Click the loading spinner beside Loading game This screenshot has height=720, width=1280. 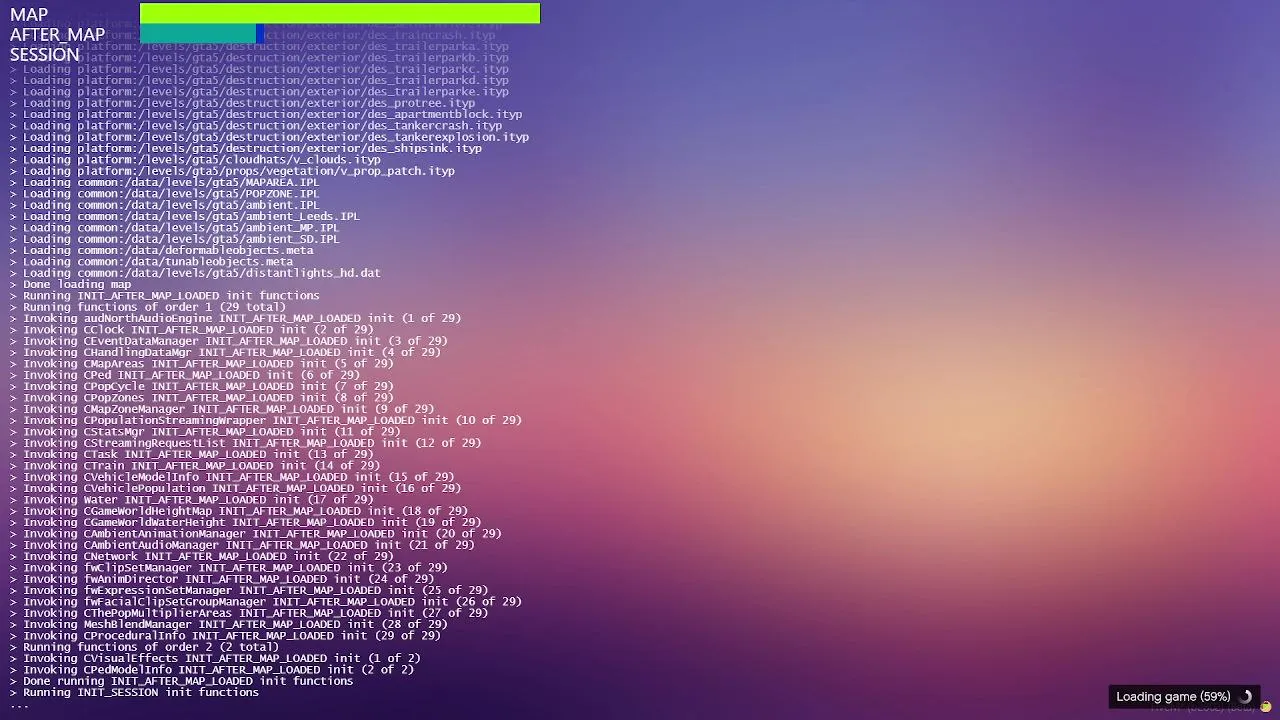coord(1246,697)
